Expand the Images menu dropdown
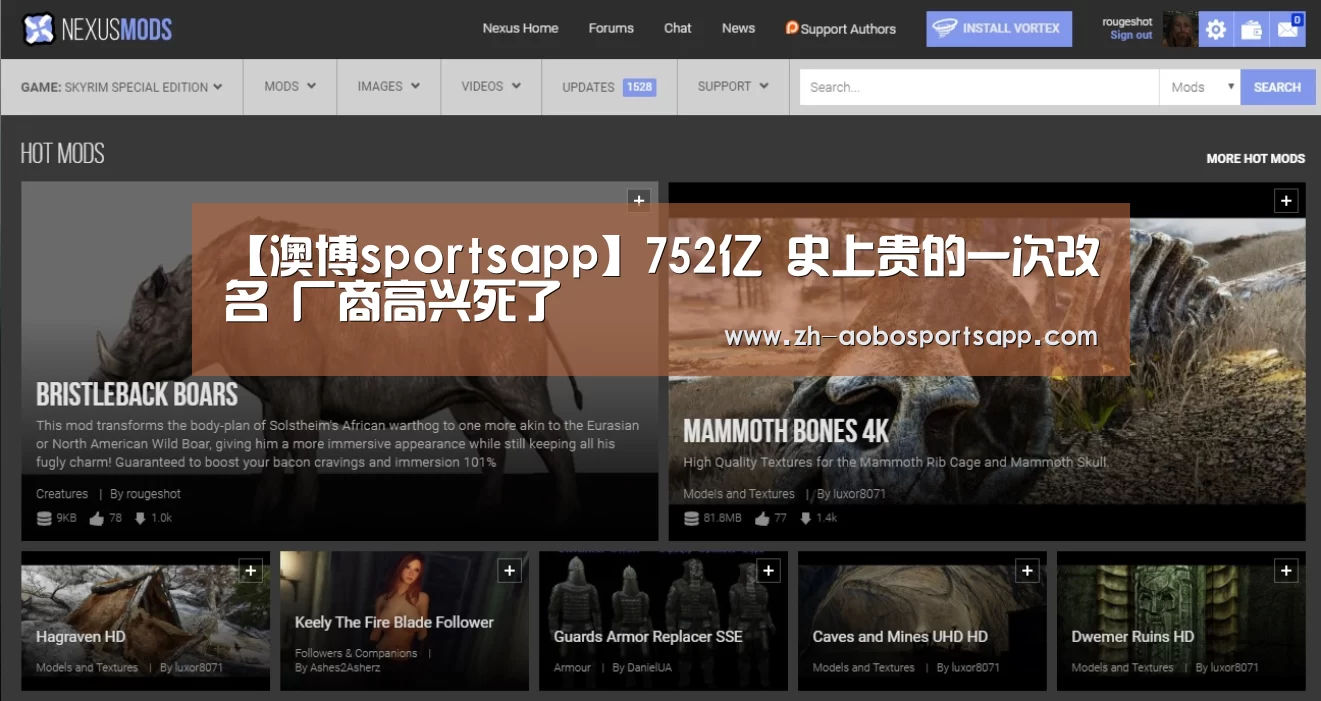This screenshot has height=701, width=1321. 389,87
